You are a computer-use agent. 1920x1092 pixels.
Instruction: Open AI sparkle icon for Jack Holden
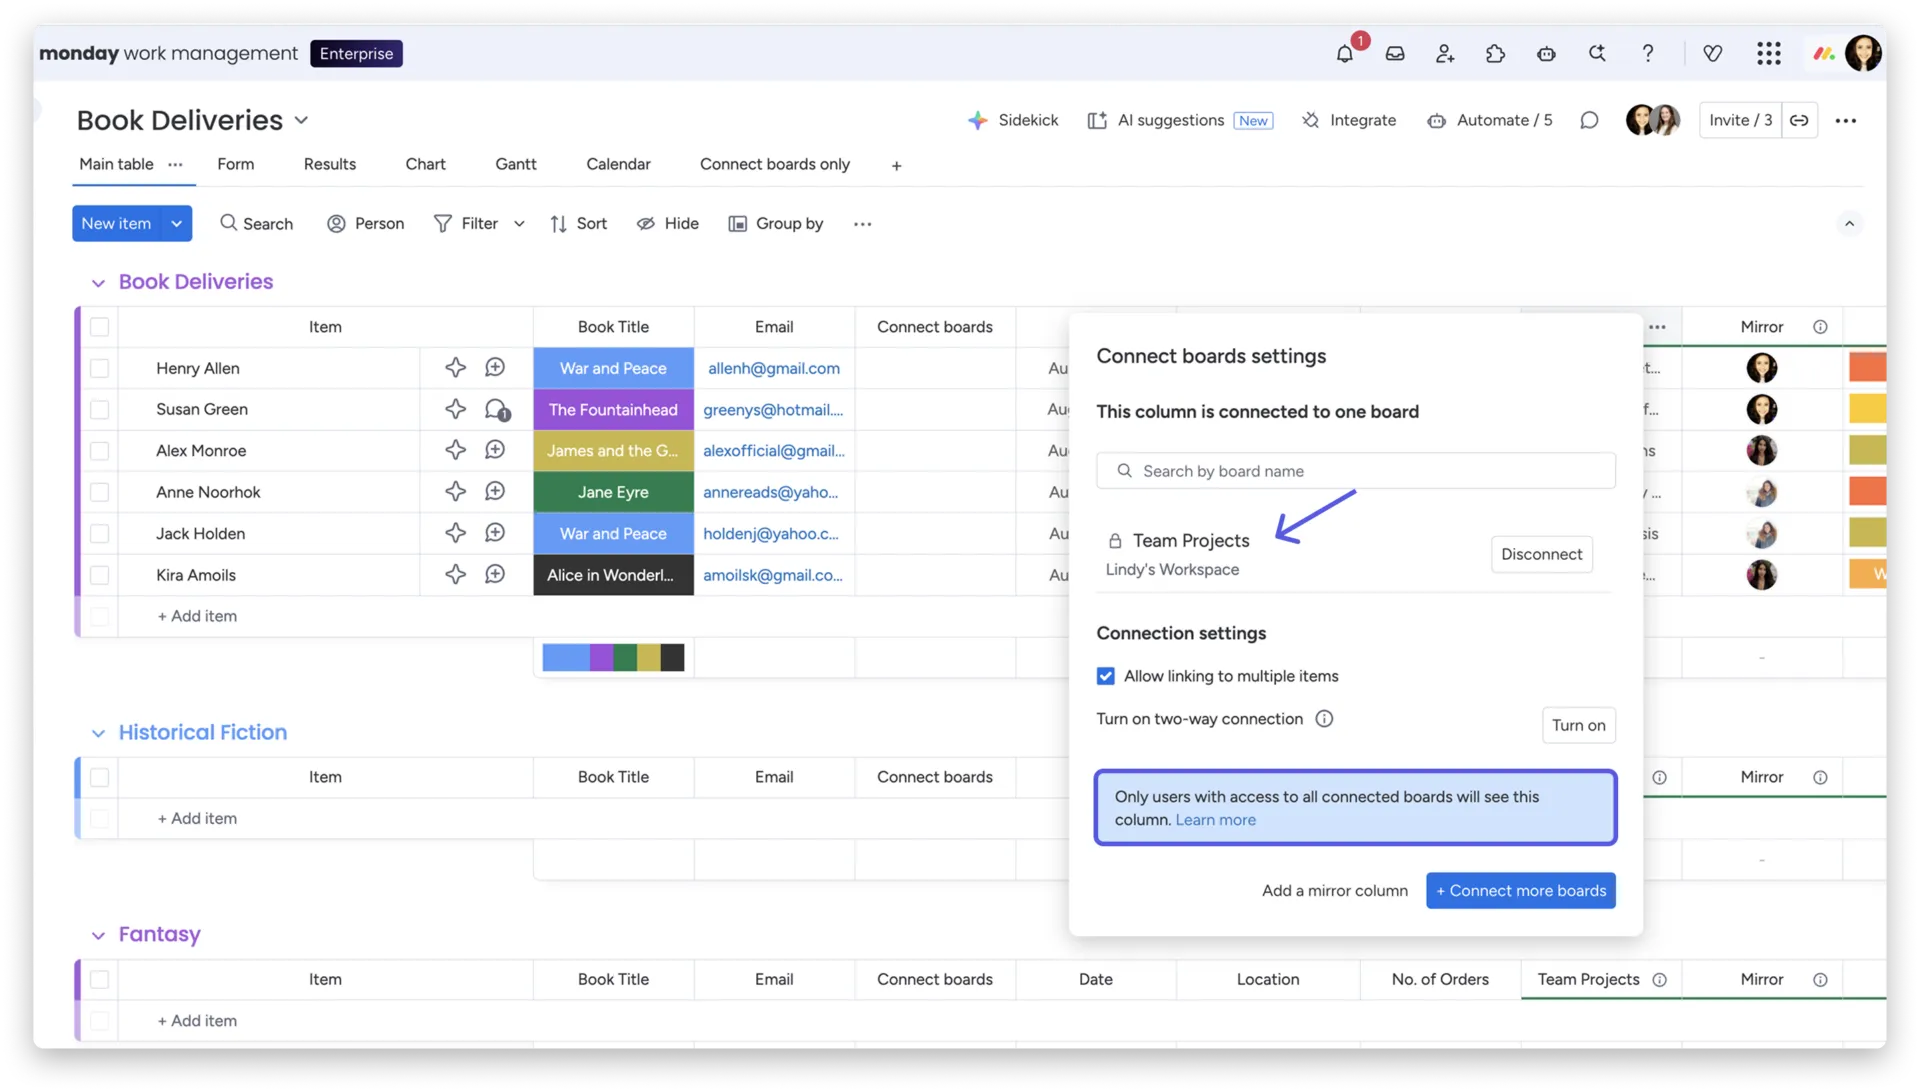click(x=455, y=533)
